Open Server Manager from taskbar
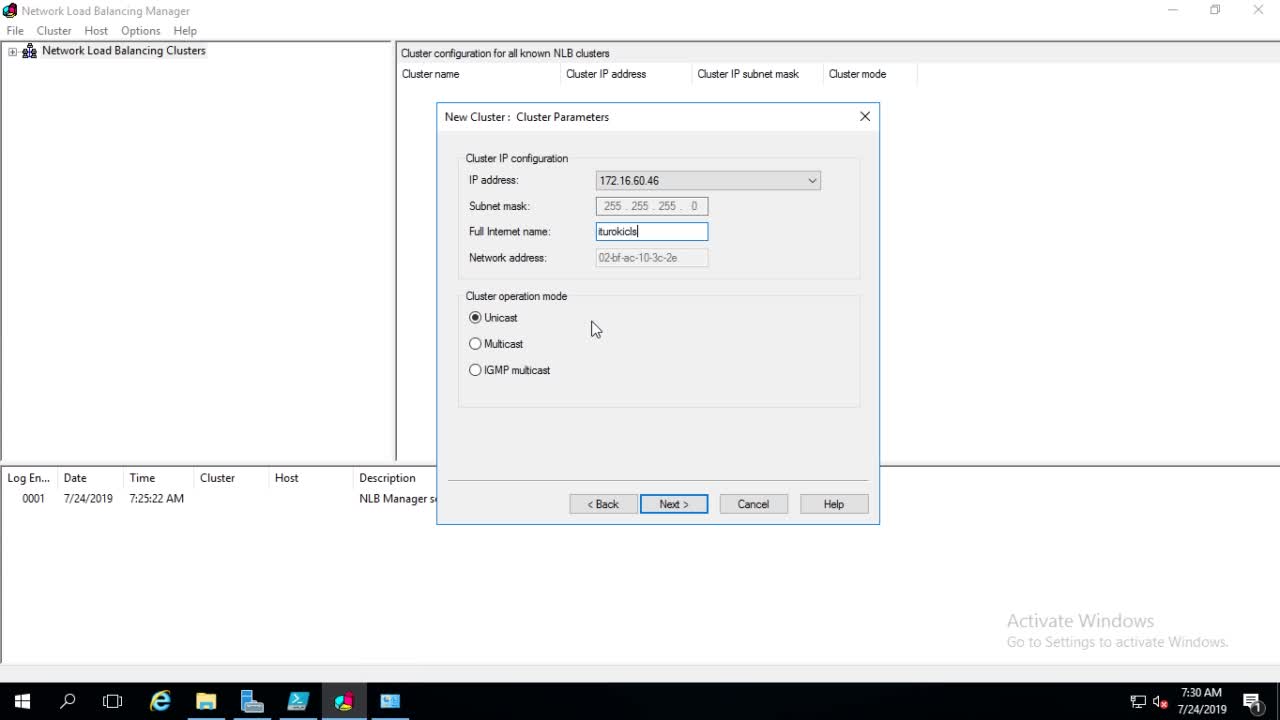1280x720 pixels. pyautogui.click(x=252, y=702)
